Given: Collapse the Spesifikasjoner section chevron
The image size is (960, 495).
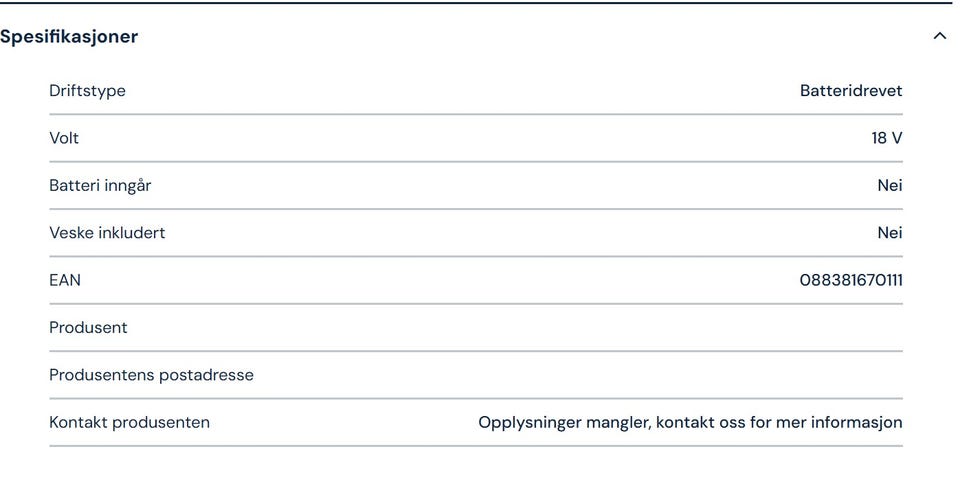Looking at the screenshot, I should [x=939, y=36].
